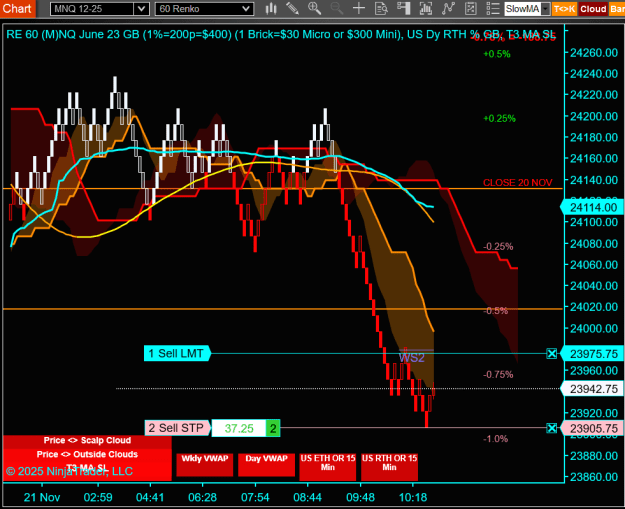625x509 pixels.
Task: Toggle the Bar button in the toolbar
Action: point(617,9)
